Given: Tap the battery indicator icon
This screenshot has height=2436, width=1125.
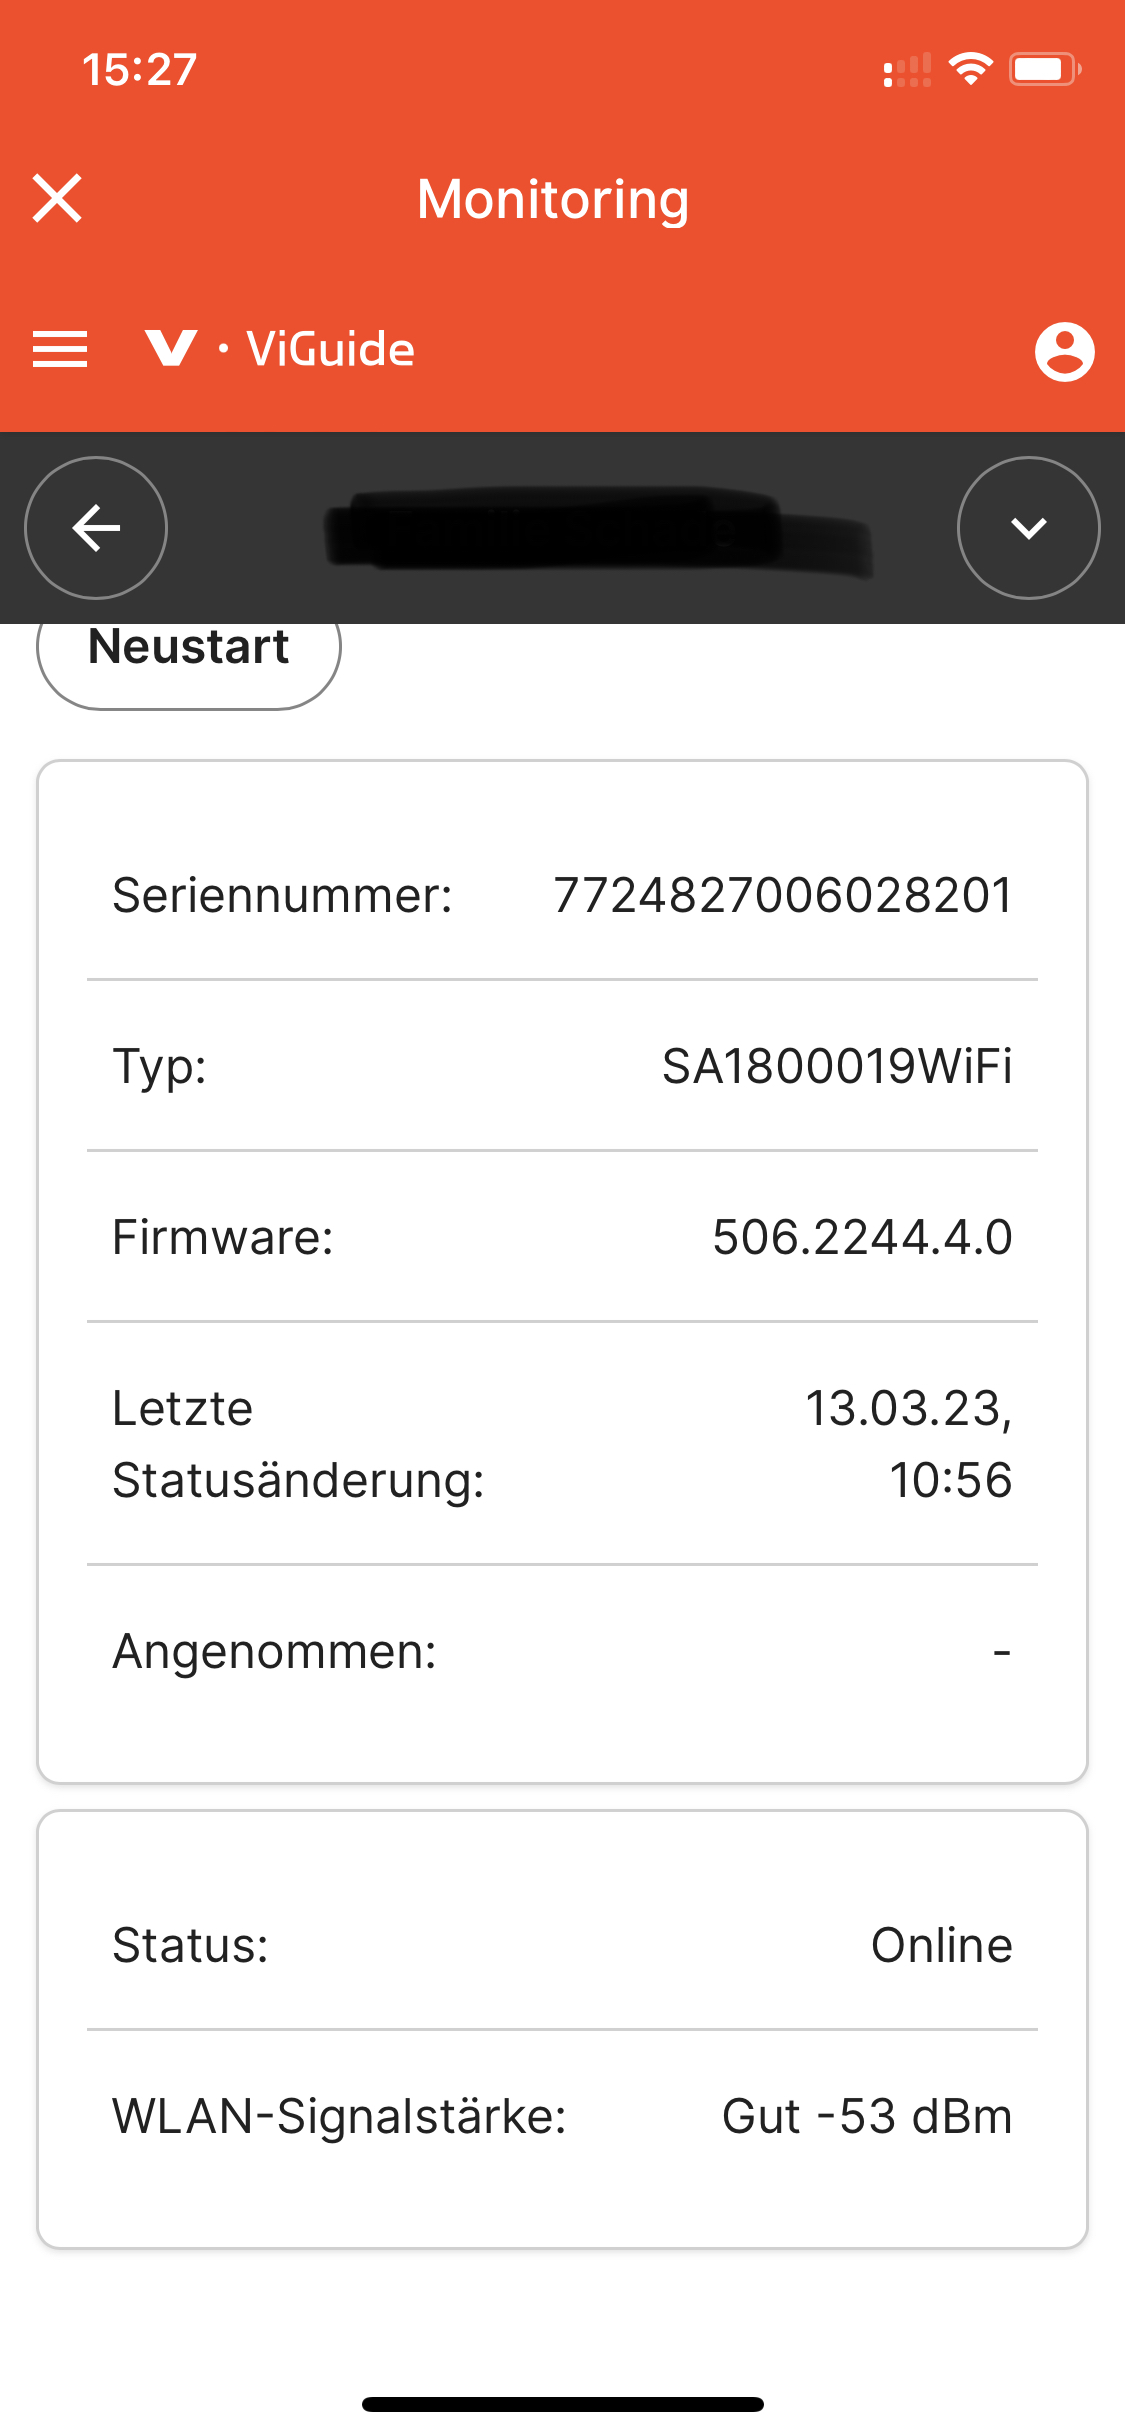Looking at the screenshot, I should [x=1045, y=69].
